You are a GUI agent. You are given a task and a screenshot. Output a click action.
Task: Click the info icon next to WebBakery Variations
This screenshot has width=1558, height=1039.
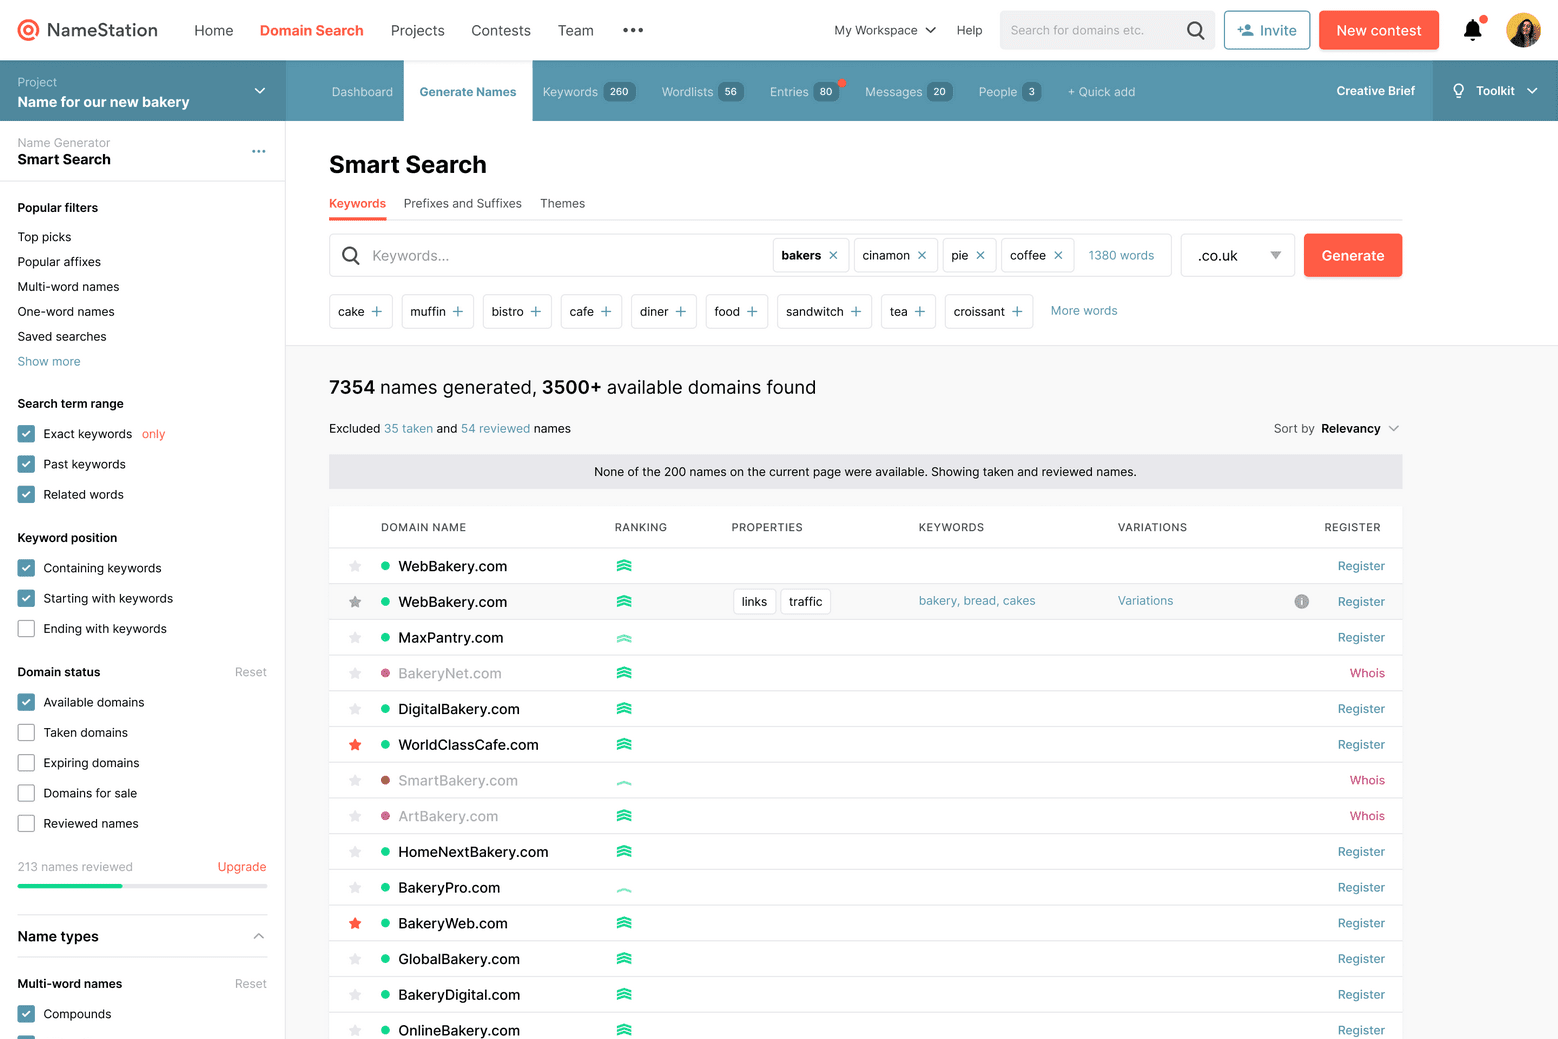tap(1301, 601)
